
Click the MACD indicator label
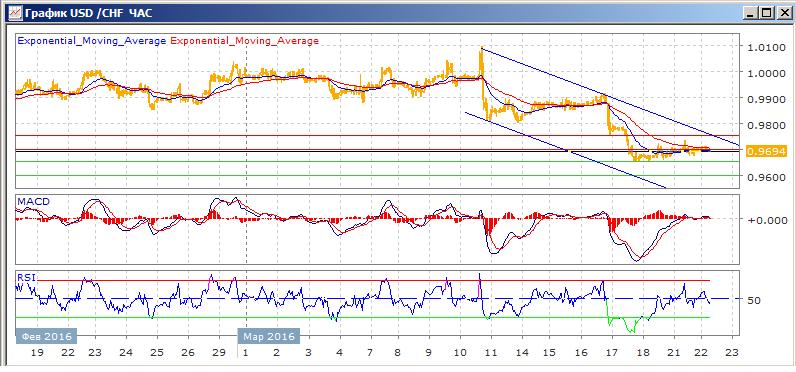(x=34, y=201)
